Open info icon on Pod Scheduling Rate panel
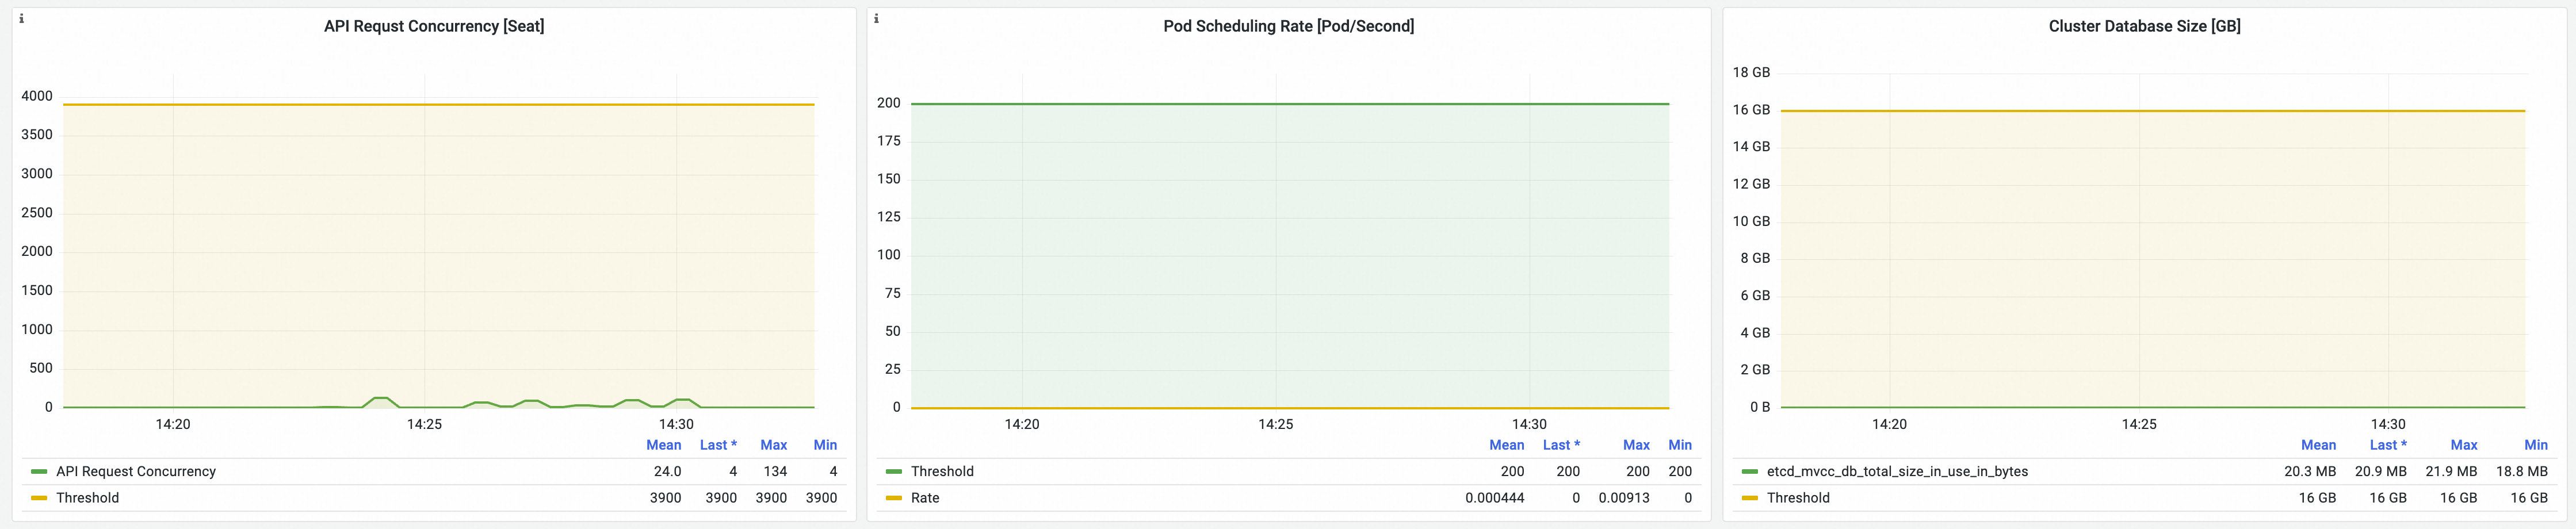 click(876, 18)
